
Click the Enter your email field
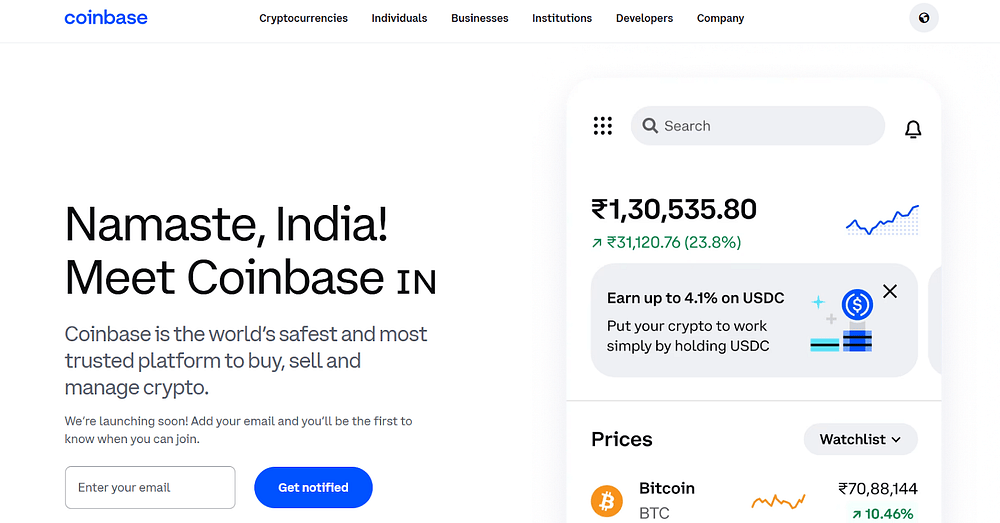pyautogui.click(x=150, y=488)
